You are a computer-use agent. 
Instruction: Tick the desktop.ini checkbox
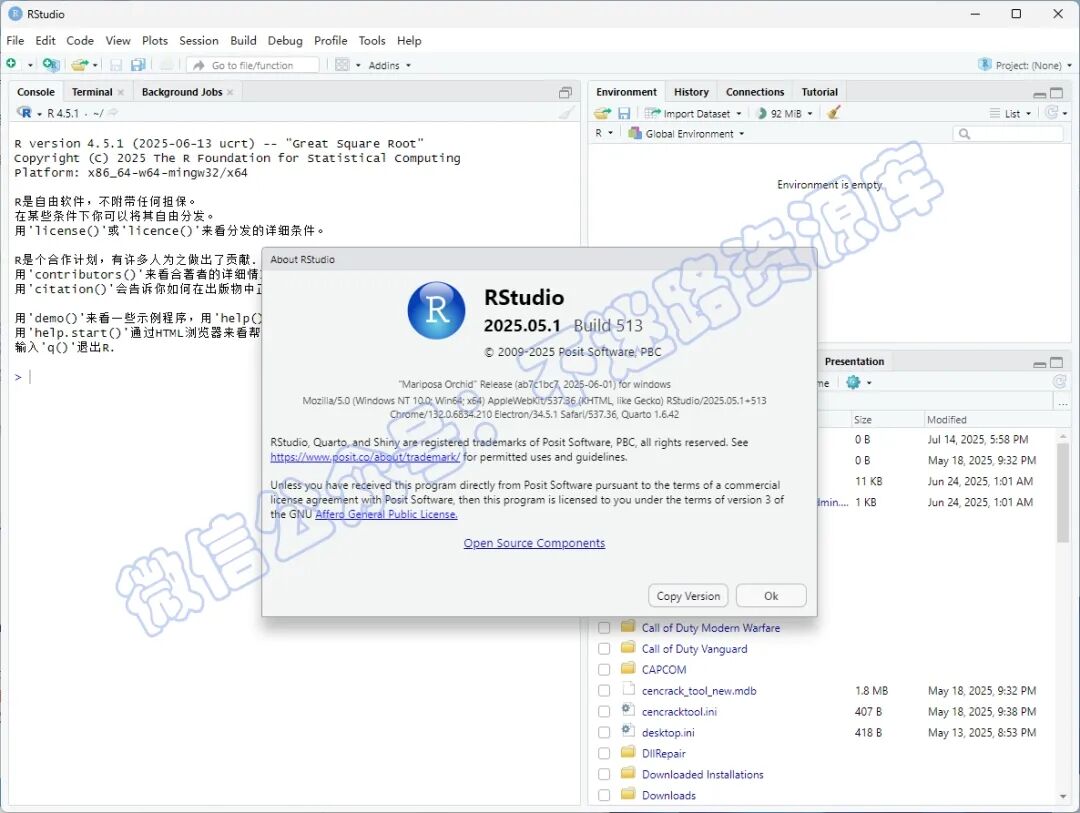click(604, 732)
